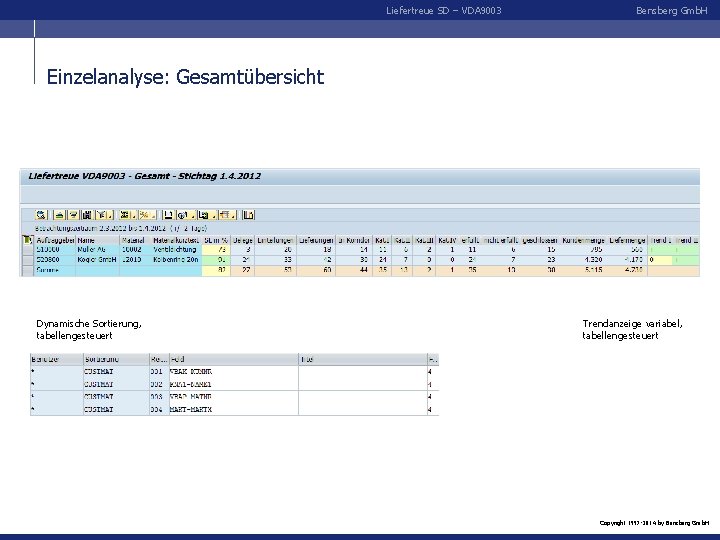Click the nicht erfüllt column header
The height and width of the screenshot is (540, 720).
tap(501, 240)
